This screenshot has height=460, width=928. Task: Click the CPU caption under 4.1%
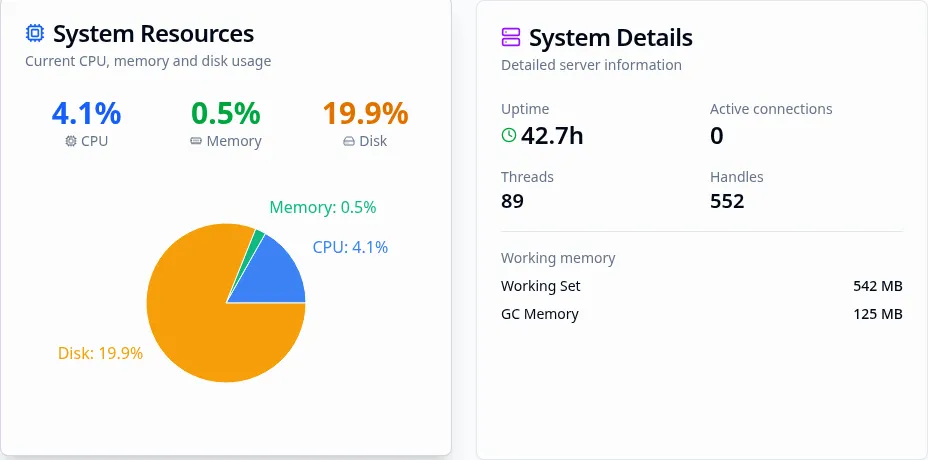(95, 141)
